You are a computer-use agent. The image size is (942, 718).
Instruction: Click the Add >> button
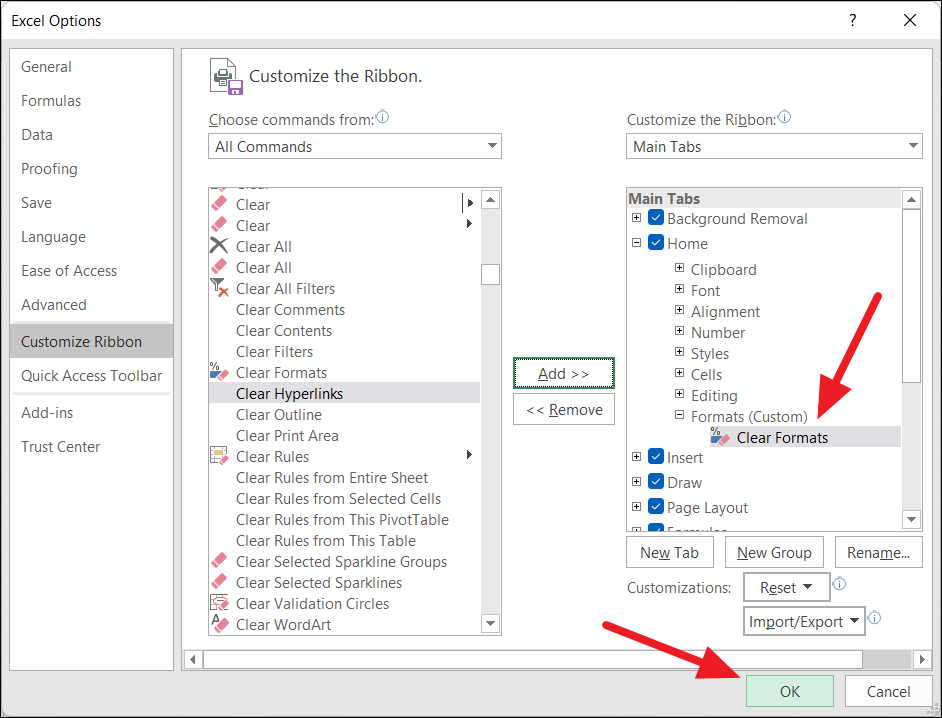pyautogui.click(x=564, y=373)
